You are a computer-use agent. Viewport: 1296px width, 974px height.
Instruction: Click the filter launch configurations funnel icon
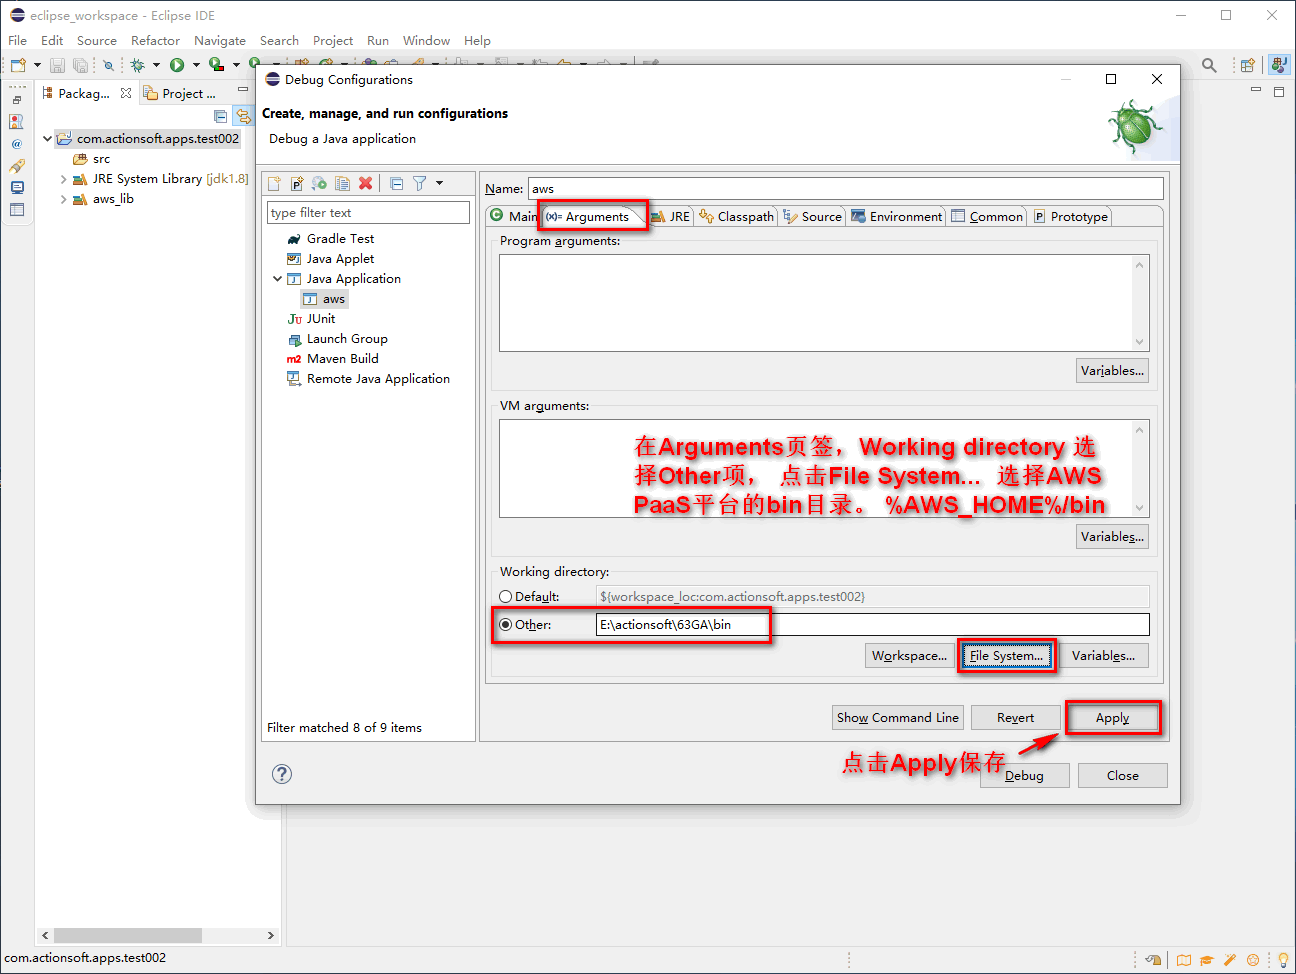(420, 184)
